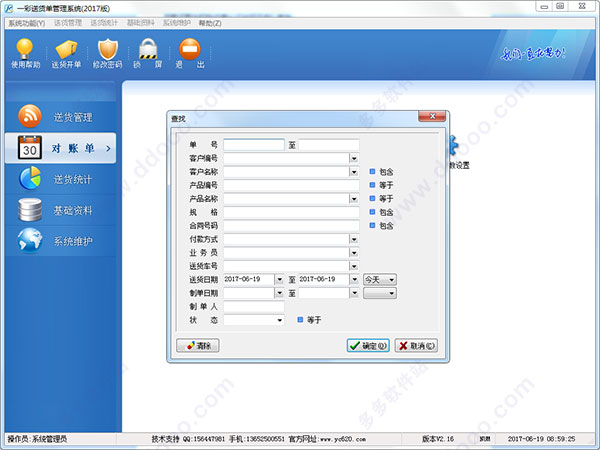Click the 单号 start input field
This screenshot has width=600, height=450.
[x=254, y=145]
